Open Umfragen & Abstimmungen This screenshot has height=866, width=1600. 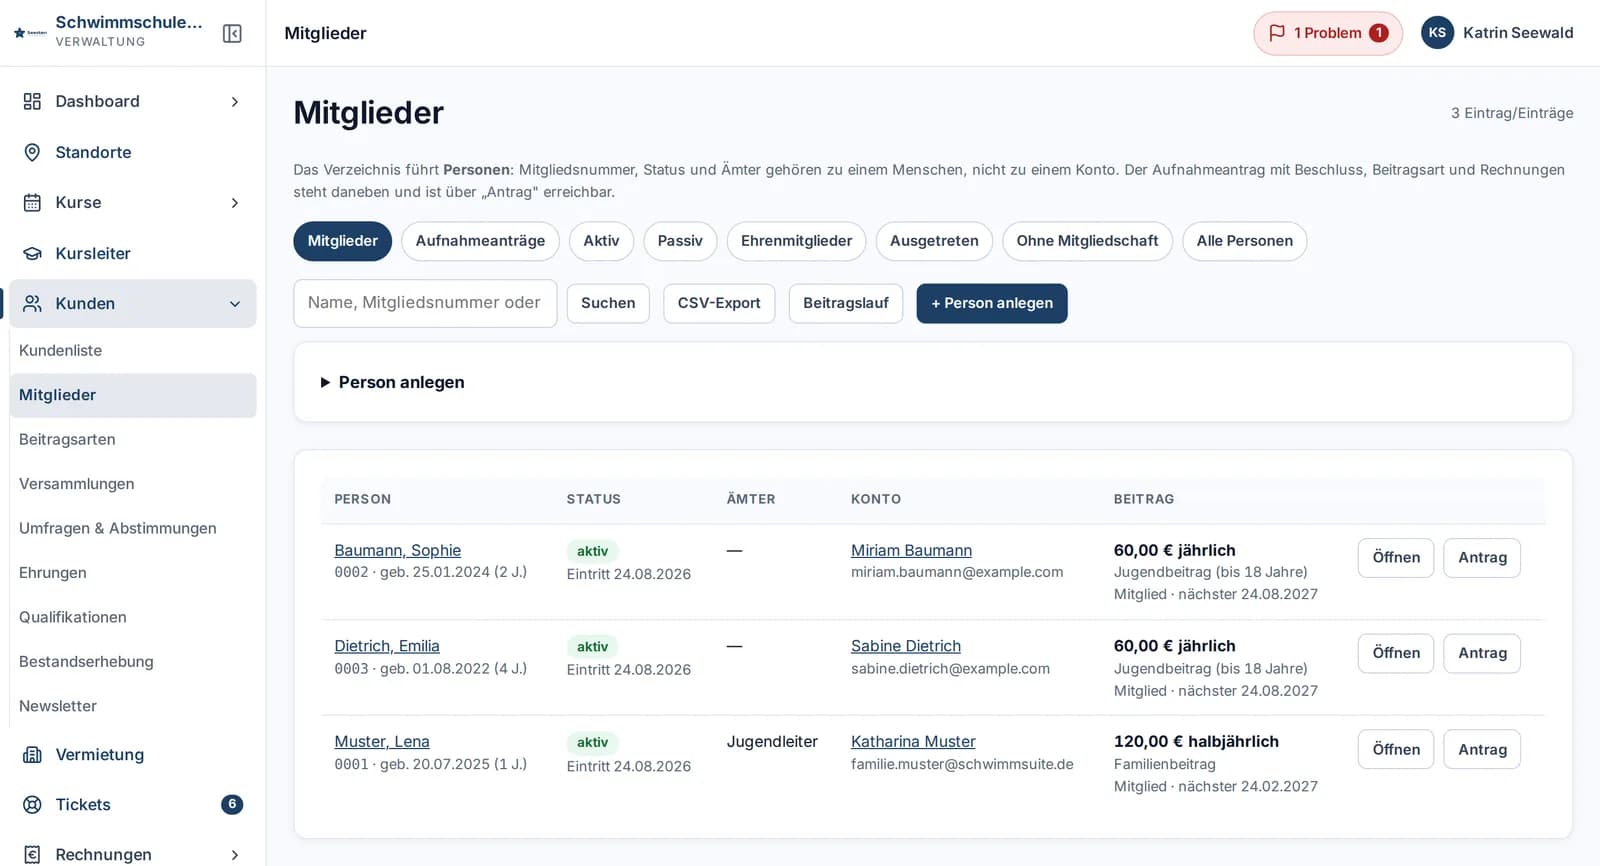(117, 529)
